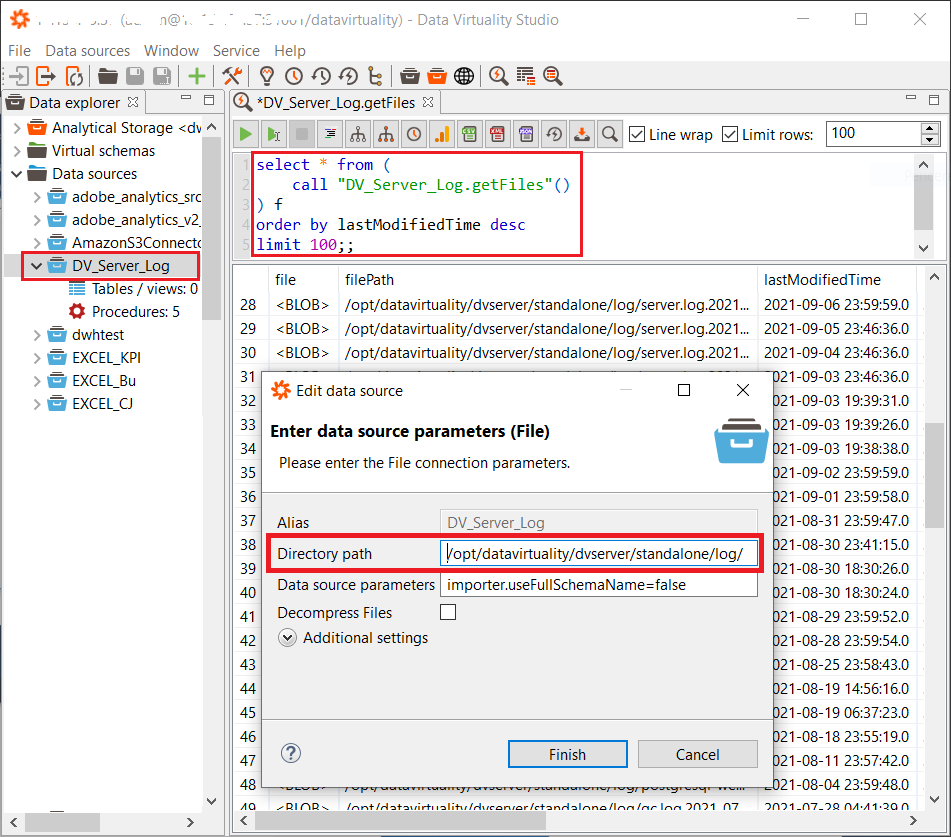Viewport: 951px width, 837px height.
Task: Toggle the Line wrap checkbox
Action: [637, 134]
